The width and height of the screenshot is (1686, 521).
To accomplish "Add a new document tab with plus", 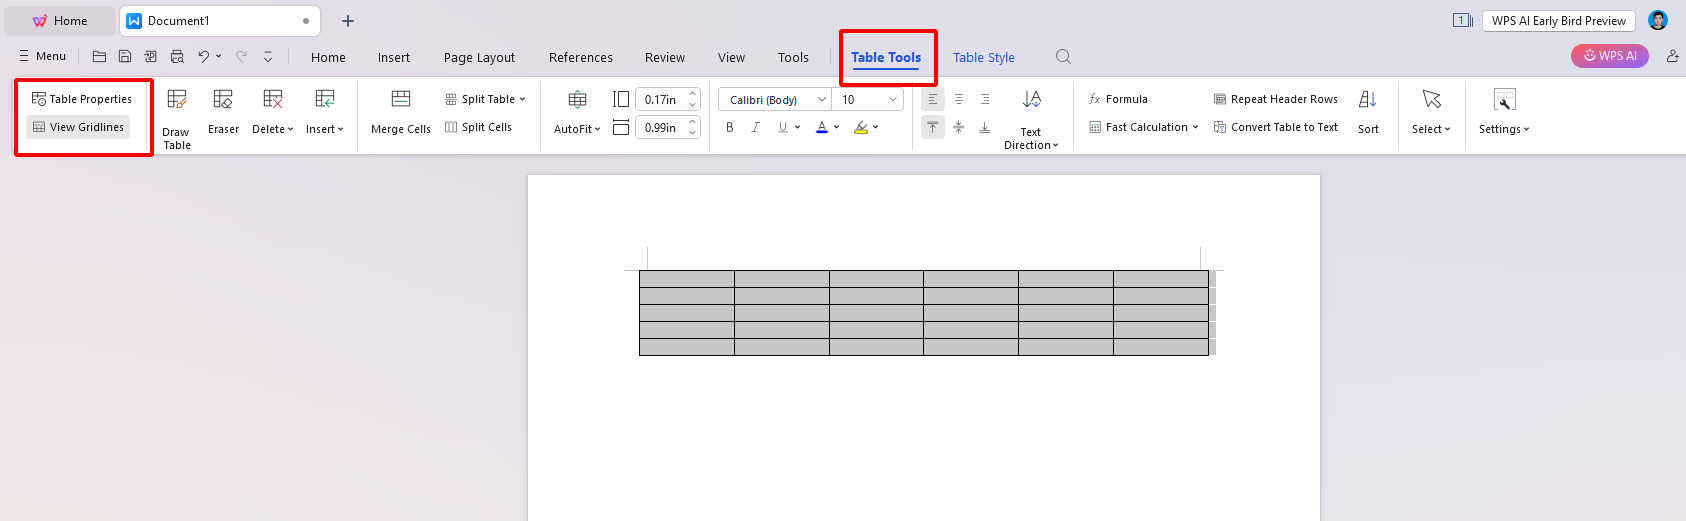I will [x=348, y=20].
